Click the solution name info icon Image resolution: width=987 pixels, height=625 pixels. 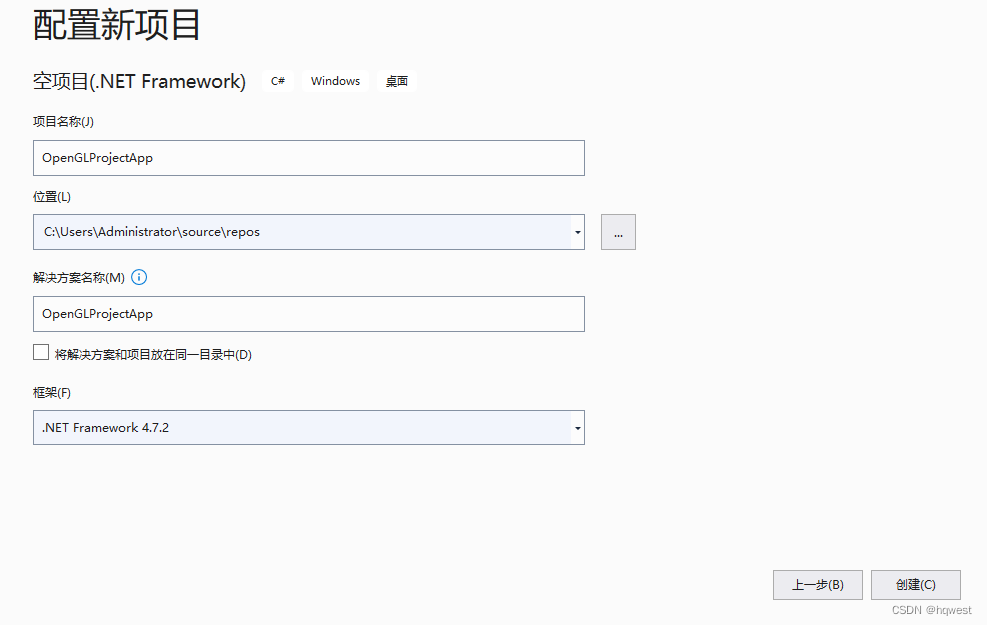click(139, 277)
